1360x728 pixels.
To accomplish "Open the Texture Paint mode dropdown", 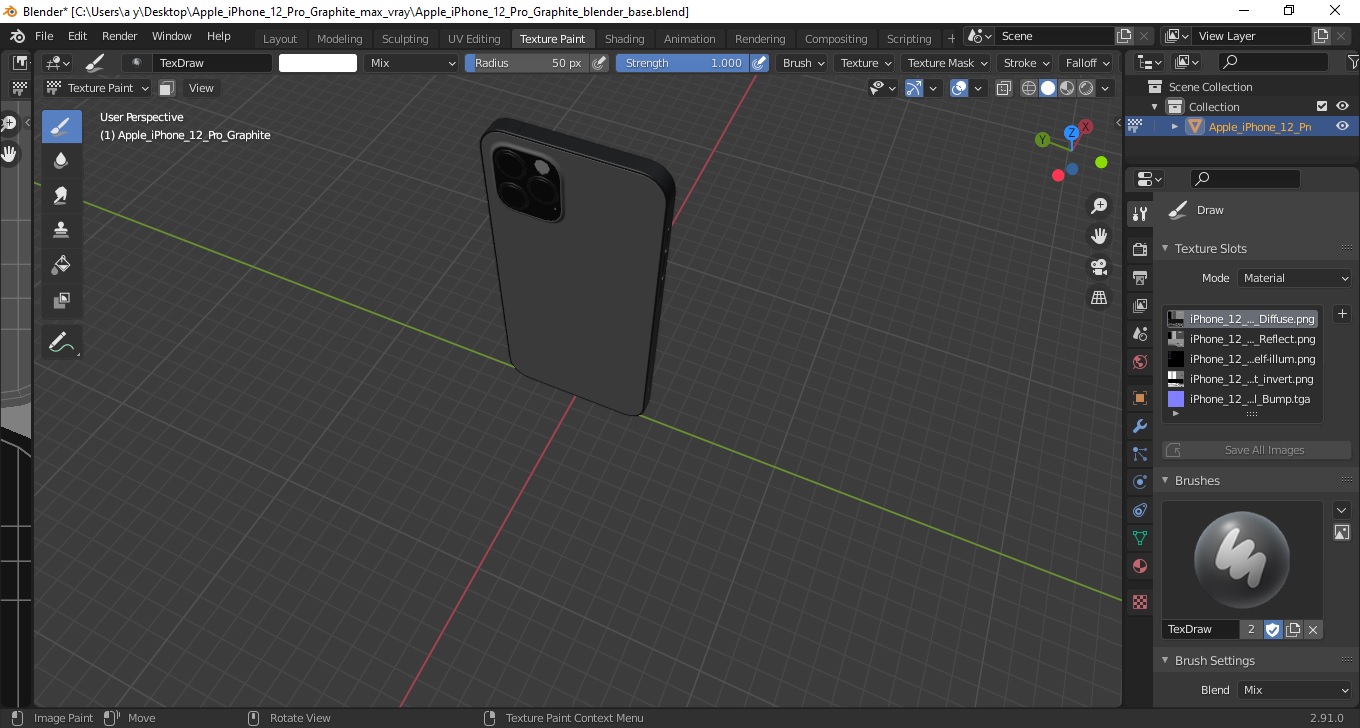I will click(x=97, y=88).
